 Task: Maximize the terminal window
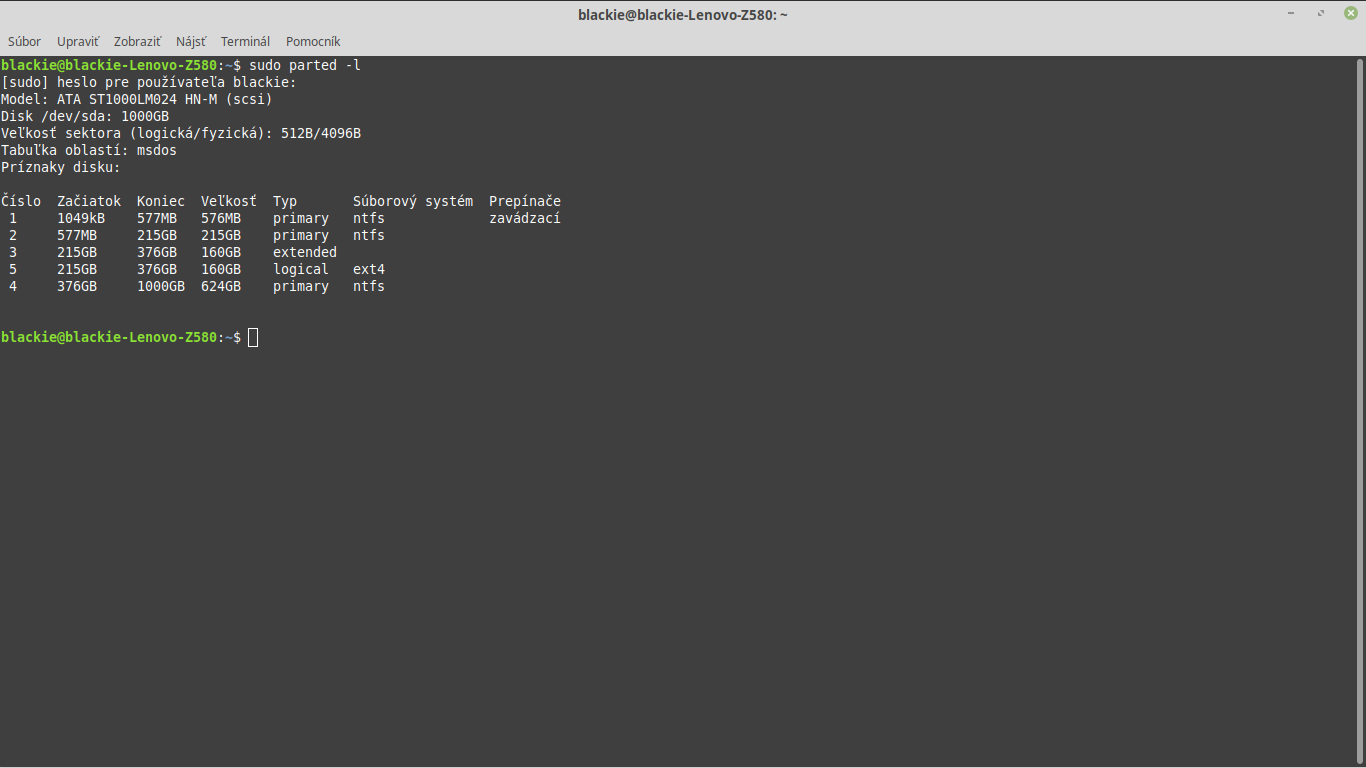tap(1322, 13)
